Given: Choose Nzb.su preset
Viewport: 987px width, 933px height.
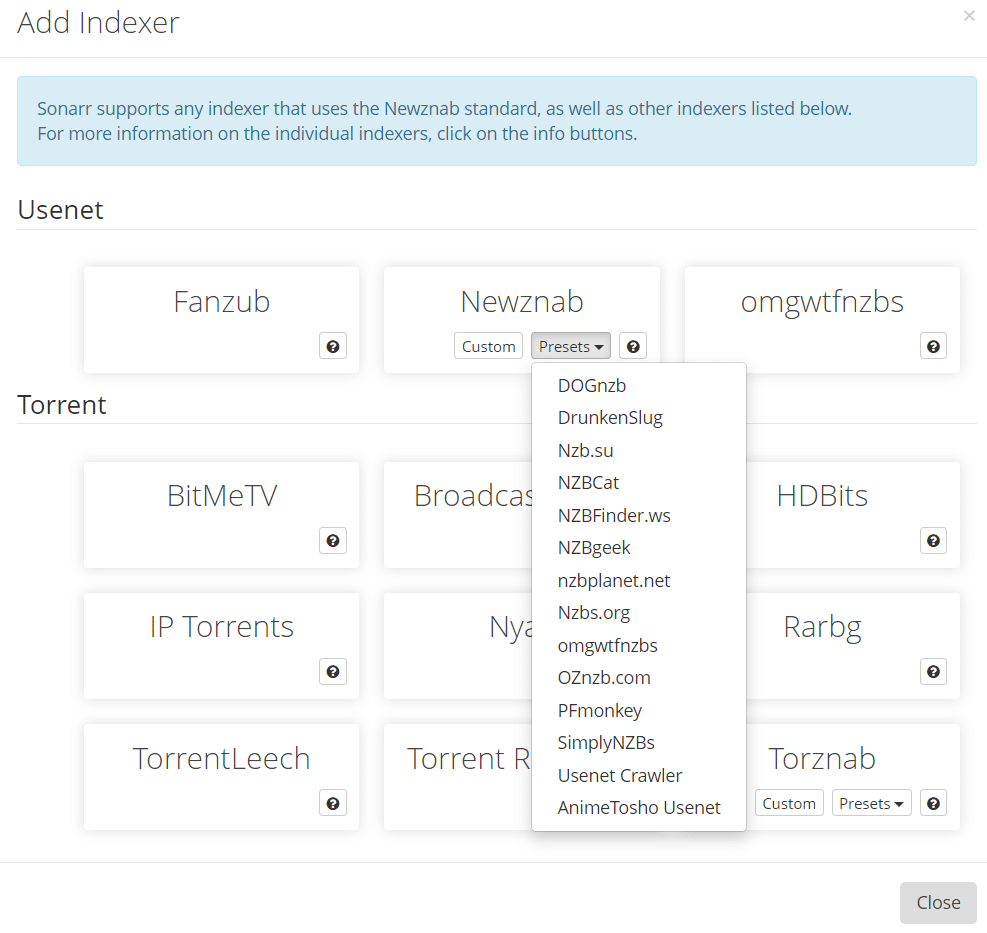Looking at the screenshot, I should point(639,451).
